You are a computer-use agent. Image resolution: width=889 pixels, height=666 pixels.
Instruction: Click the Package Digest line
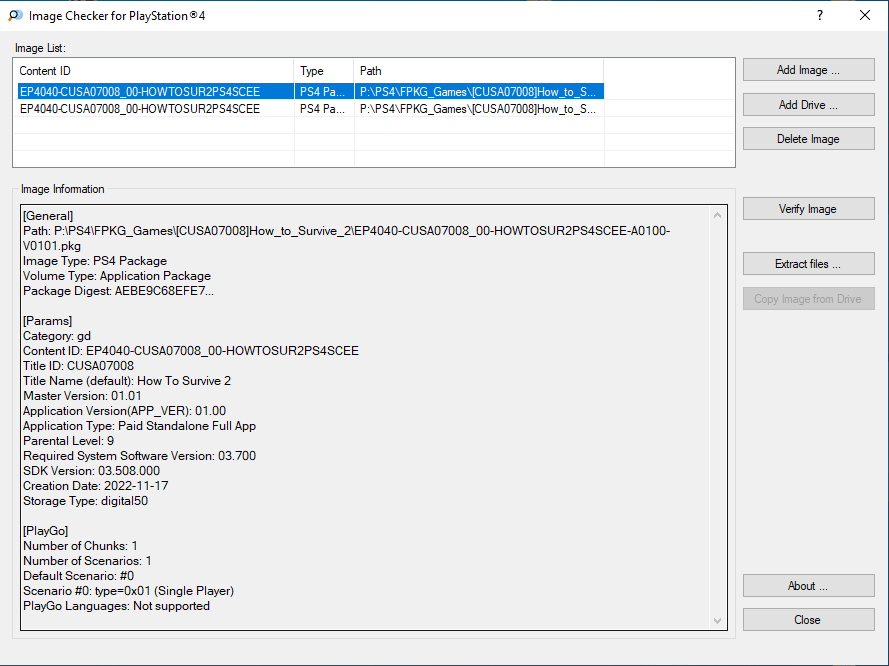coord(118,291)
